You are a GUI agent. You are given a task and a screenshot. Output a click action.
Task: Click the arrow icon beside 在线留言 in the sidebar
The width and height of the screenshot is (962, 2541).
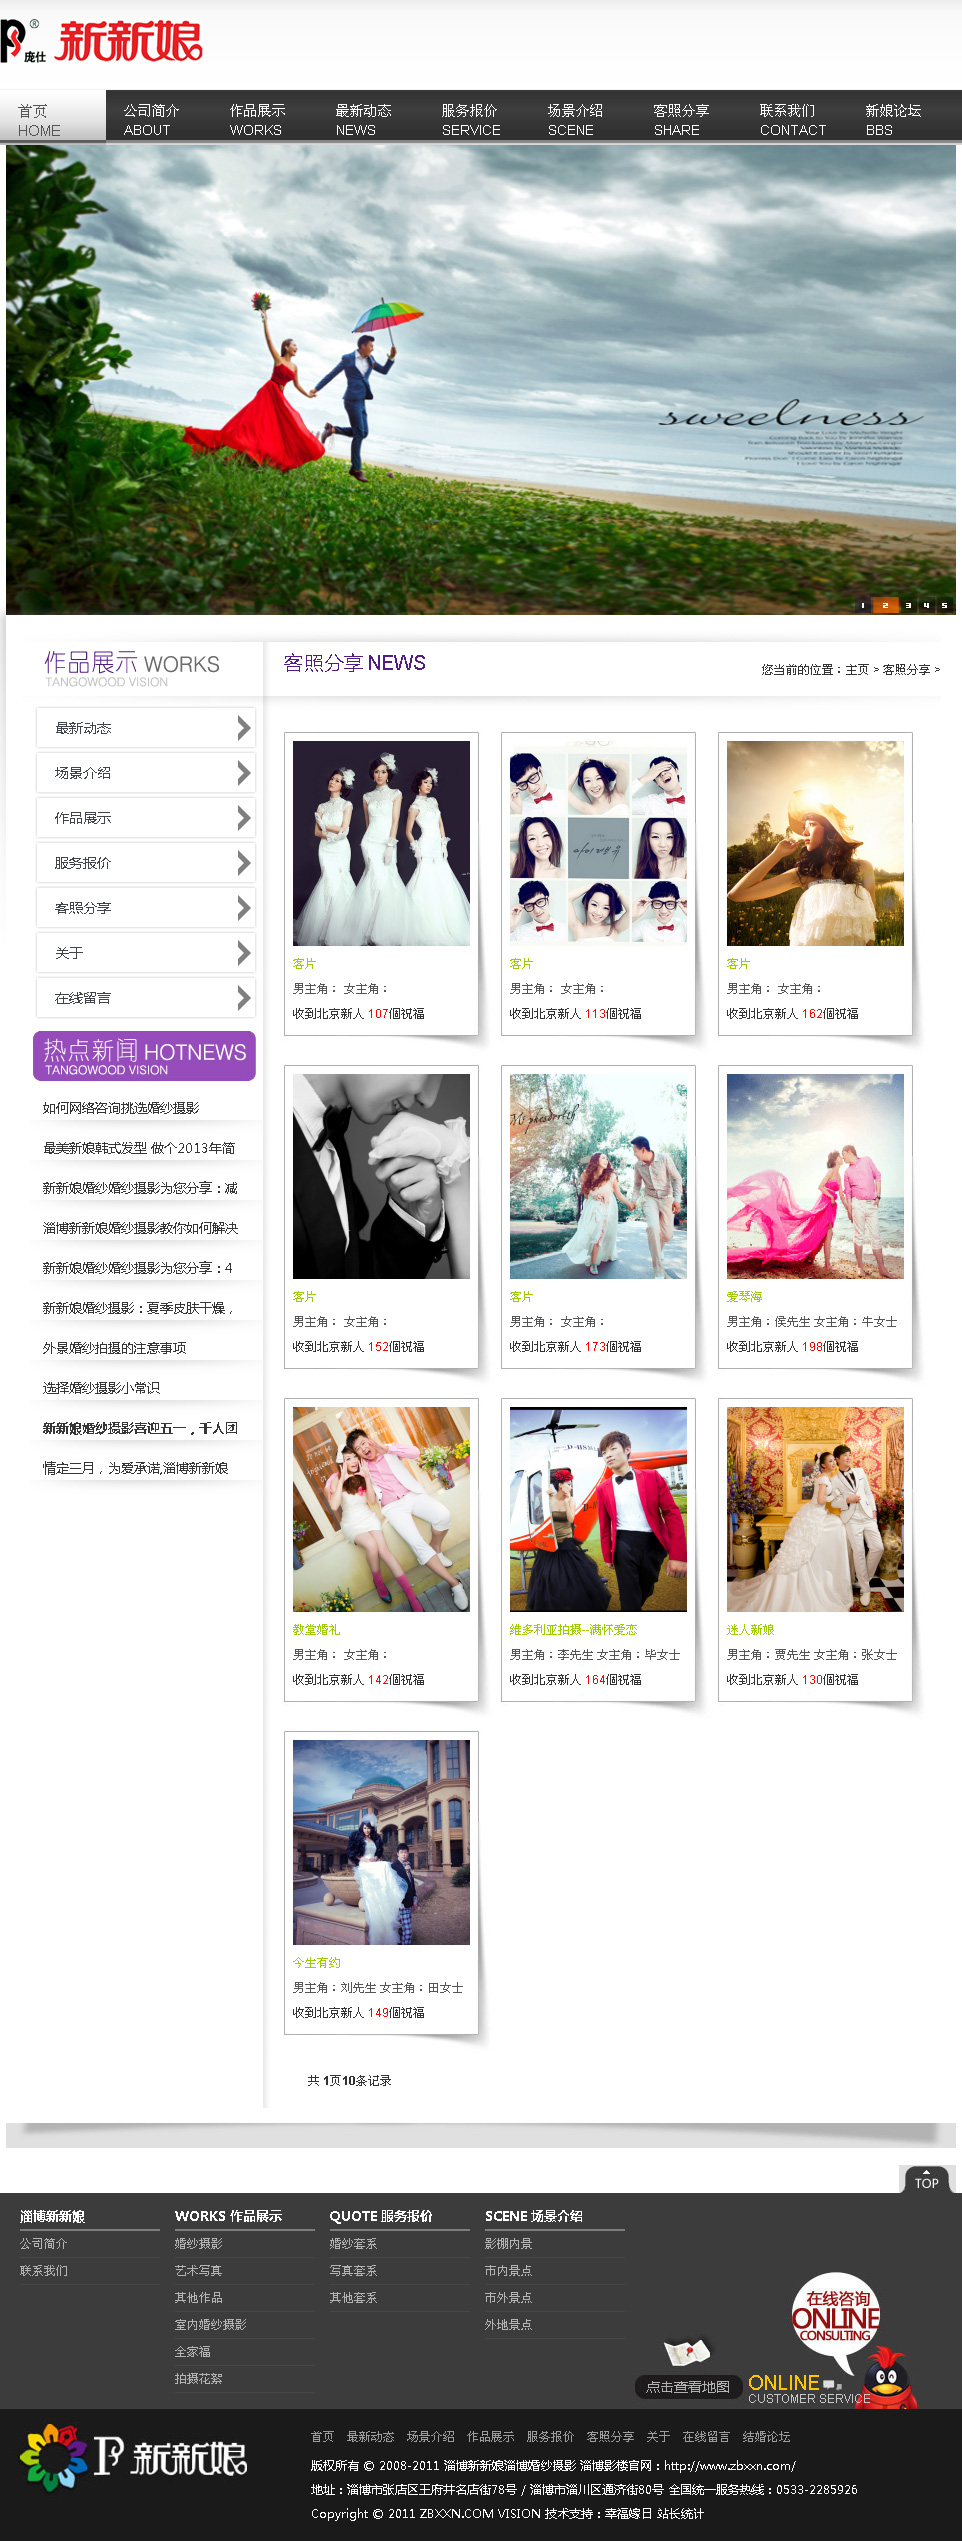pos(243,998)
